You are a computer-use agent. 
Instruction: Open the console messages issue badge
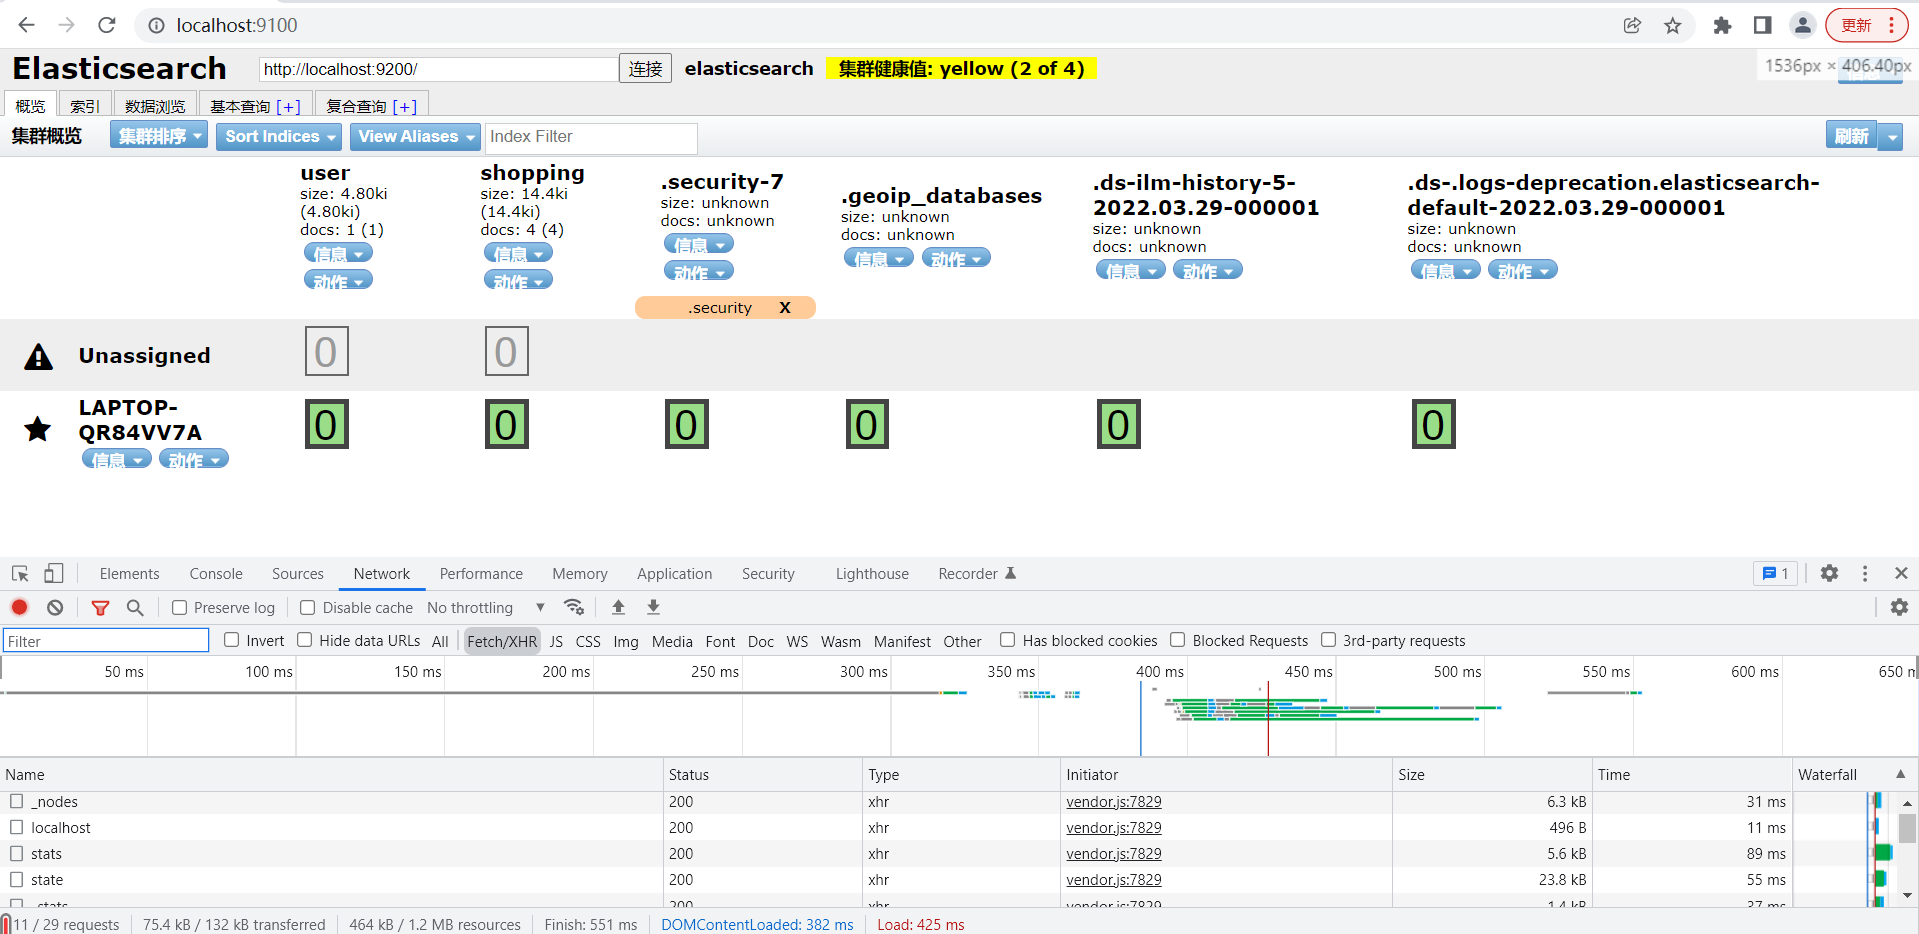pyautogui.click(x=1775, y=573)
